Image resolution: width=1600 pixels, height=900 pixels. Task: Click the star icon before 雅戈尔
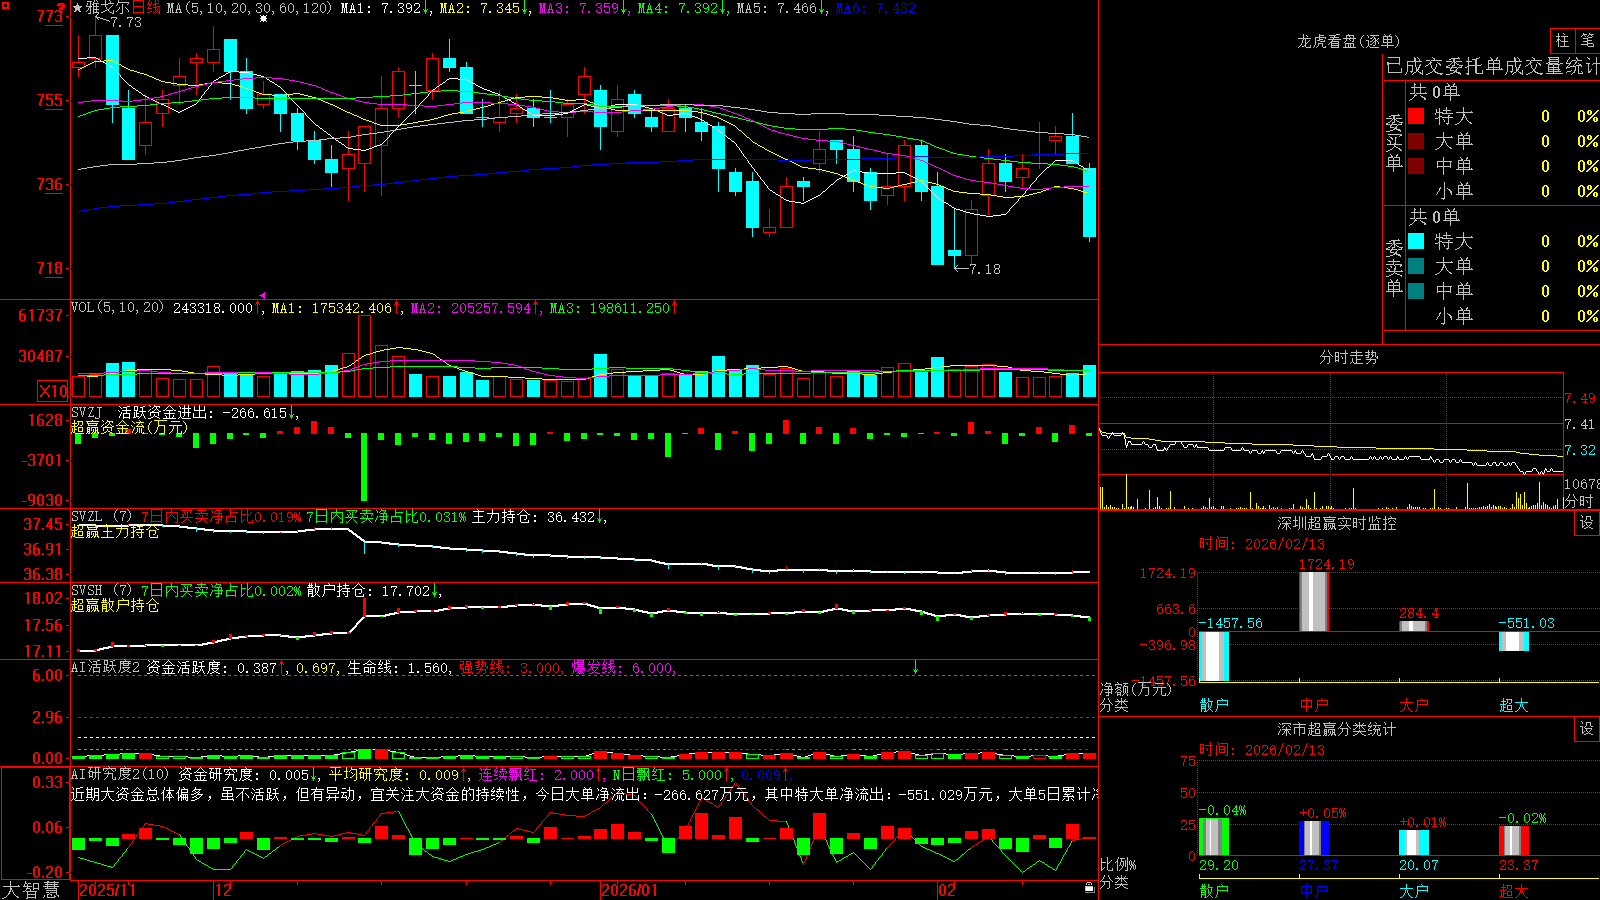tap(77, 8)
